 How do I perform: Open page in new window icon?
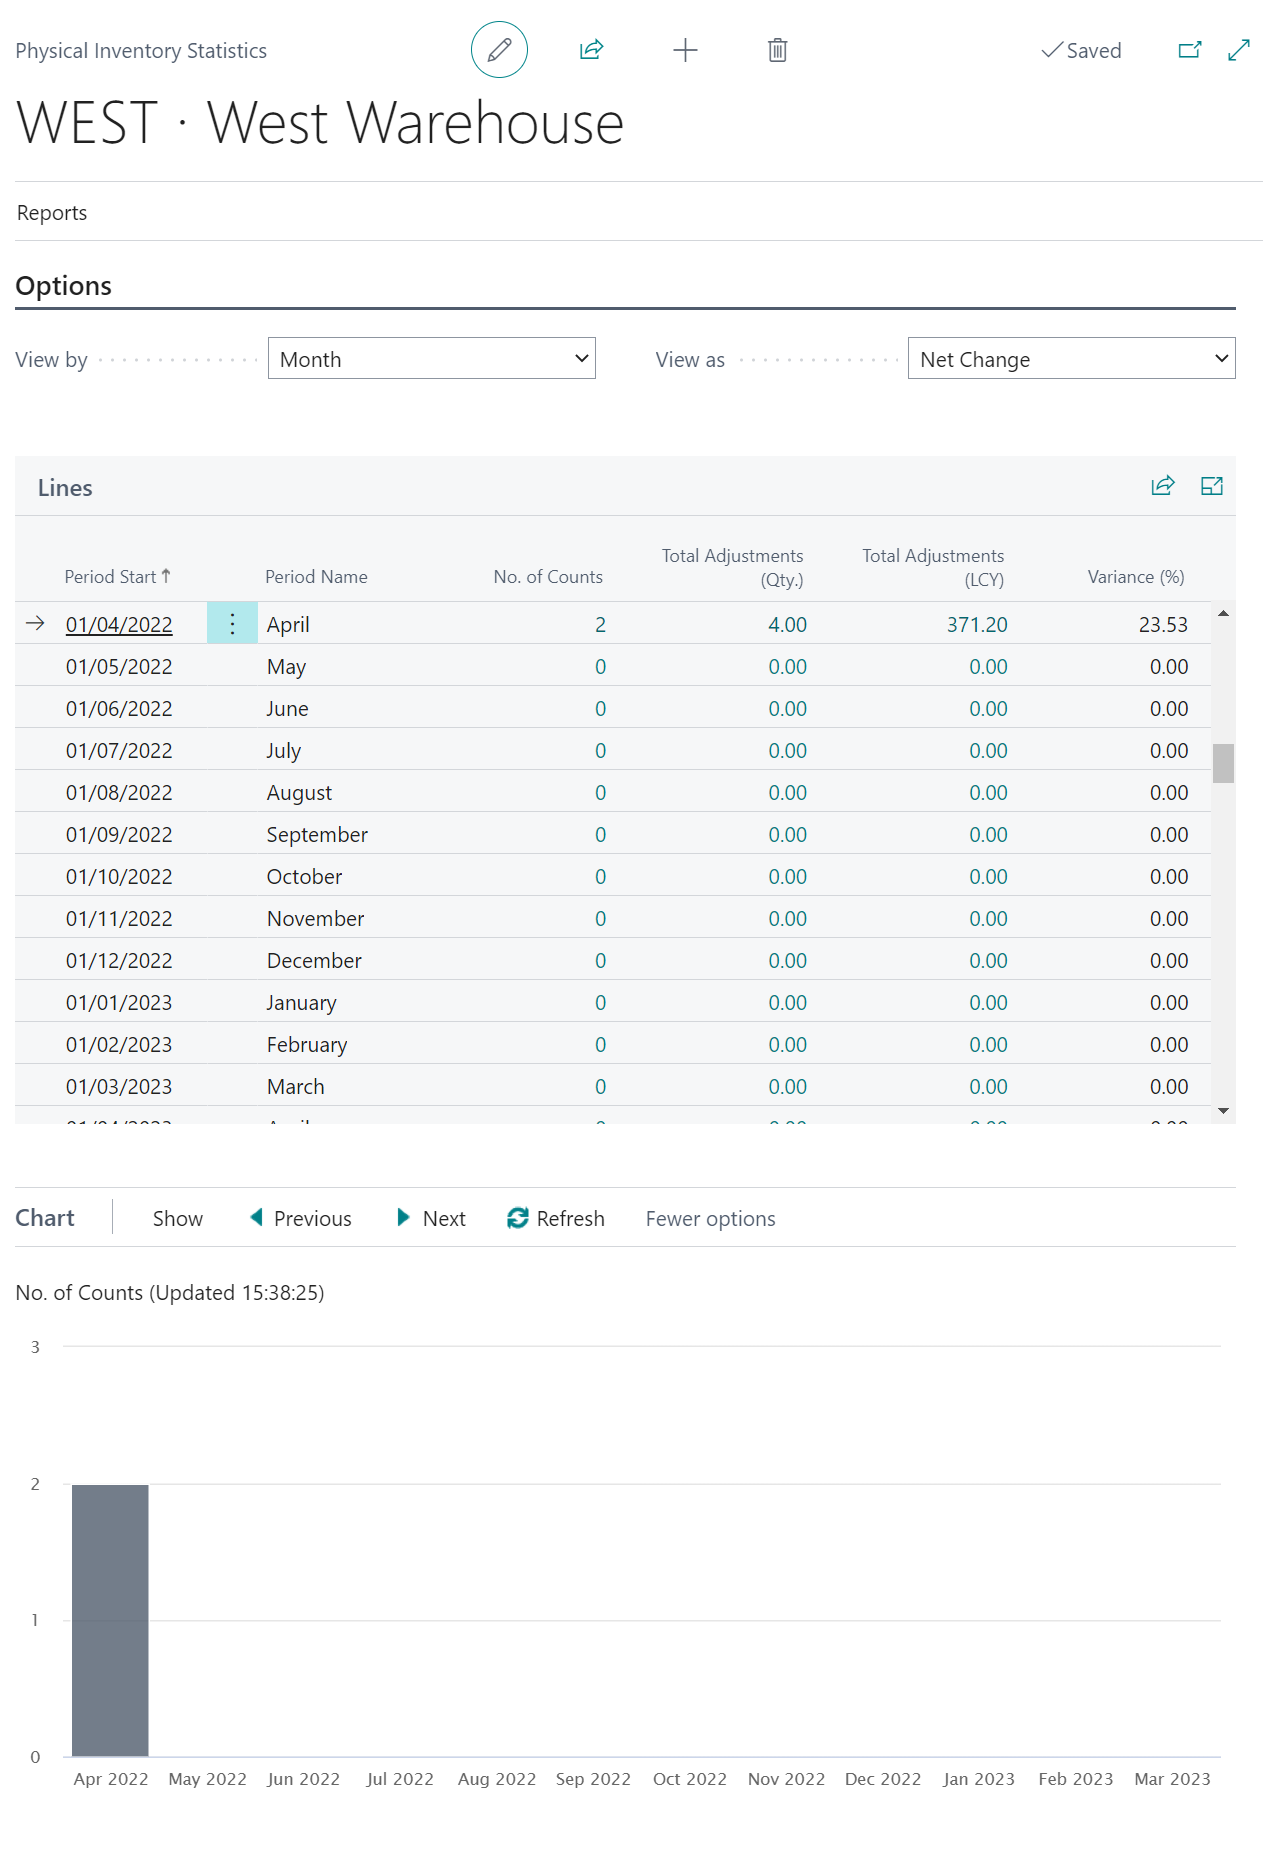point(1189,50)
